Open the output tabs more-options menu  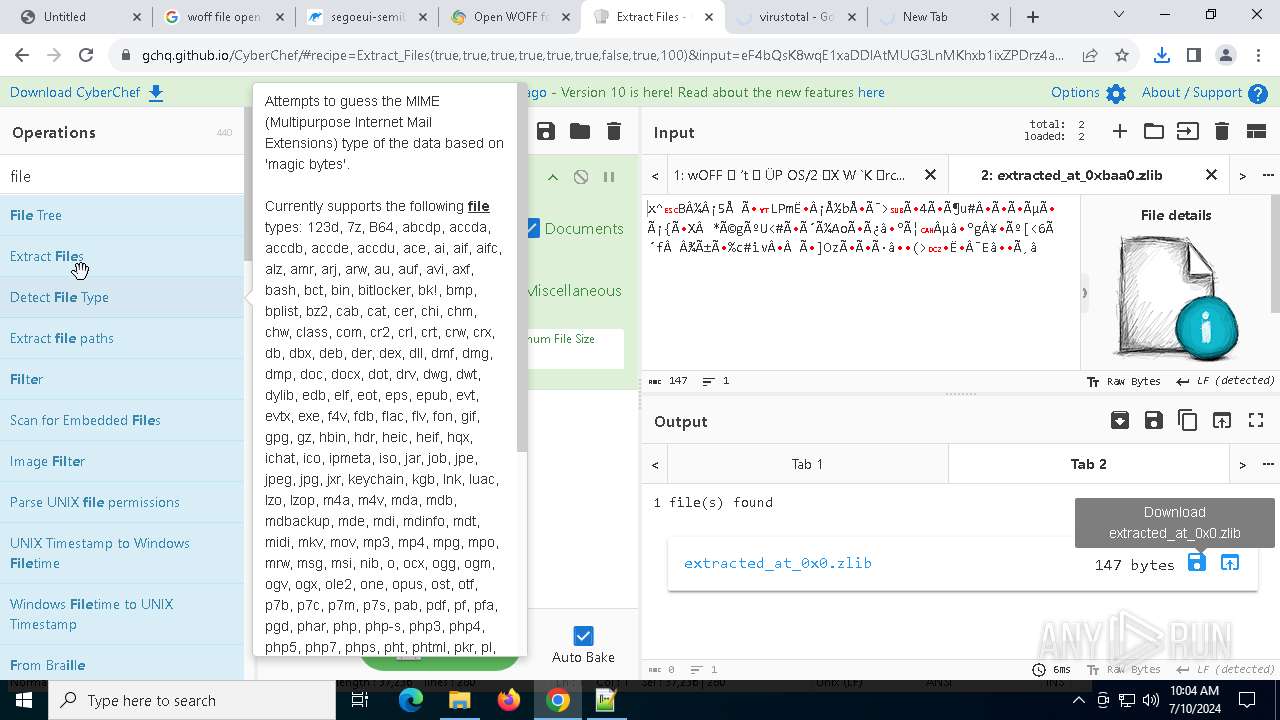(x=1268, y=464)
